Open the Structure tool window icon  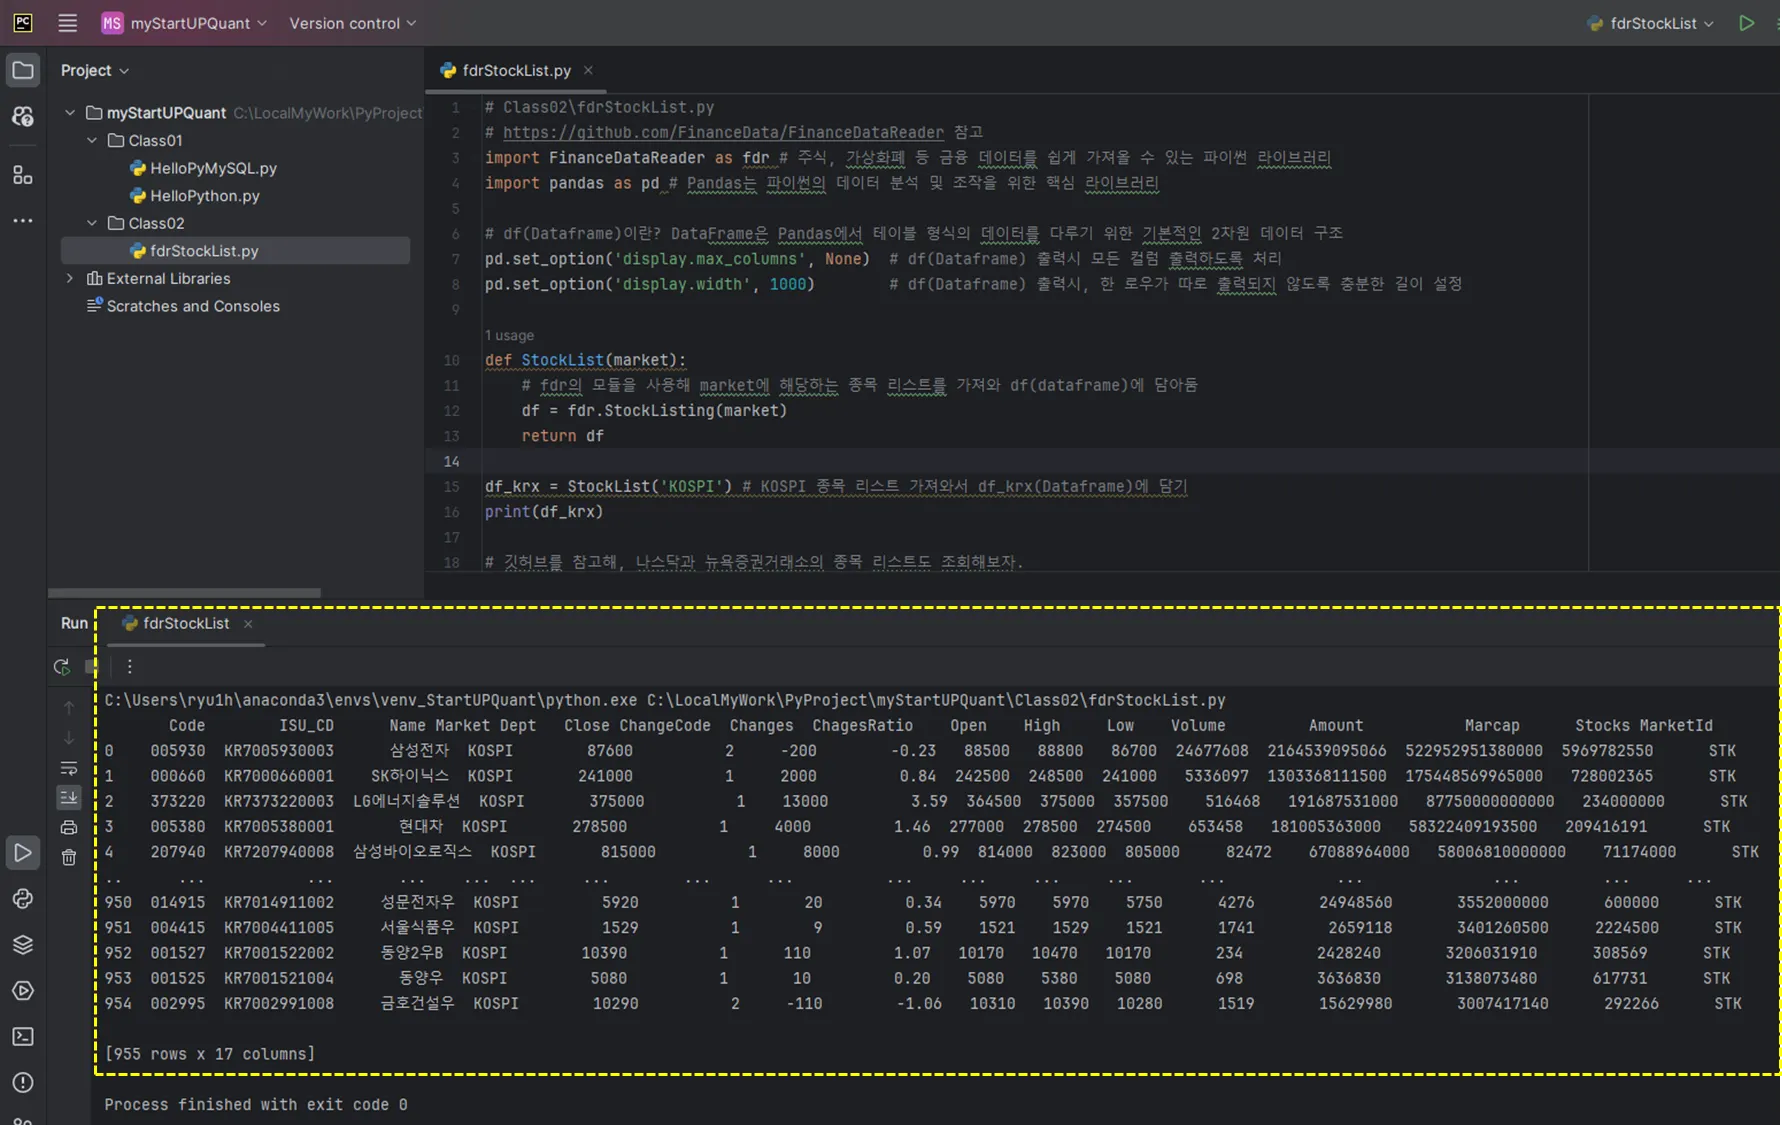pos(23,176)
